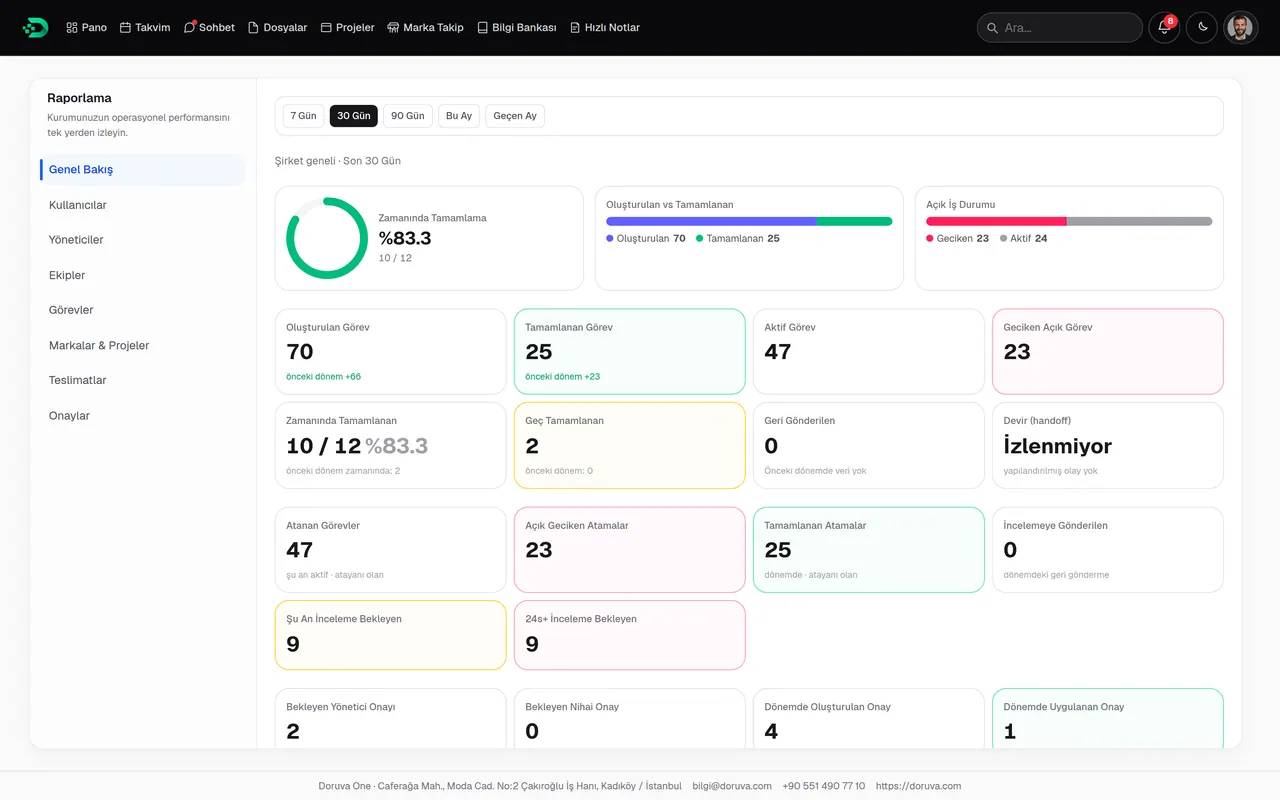Click the Doruva logo icon
The height and width of the screenshot is (800, 1280).
click(35, 28)
